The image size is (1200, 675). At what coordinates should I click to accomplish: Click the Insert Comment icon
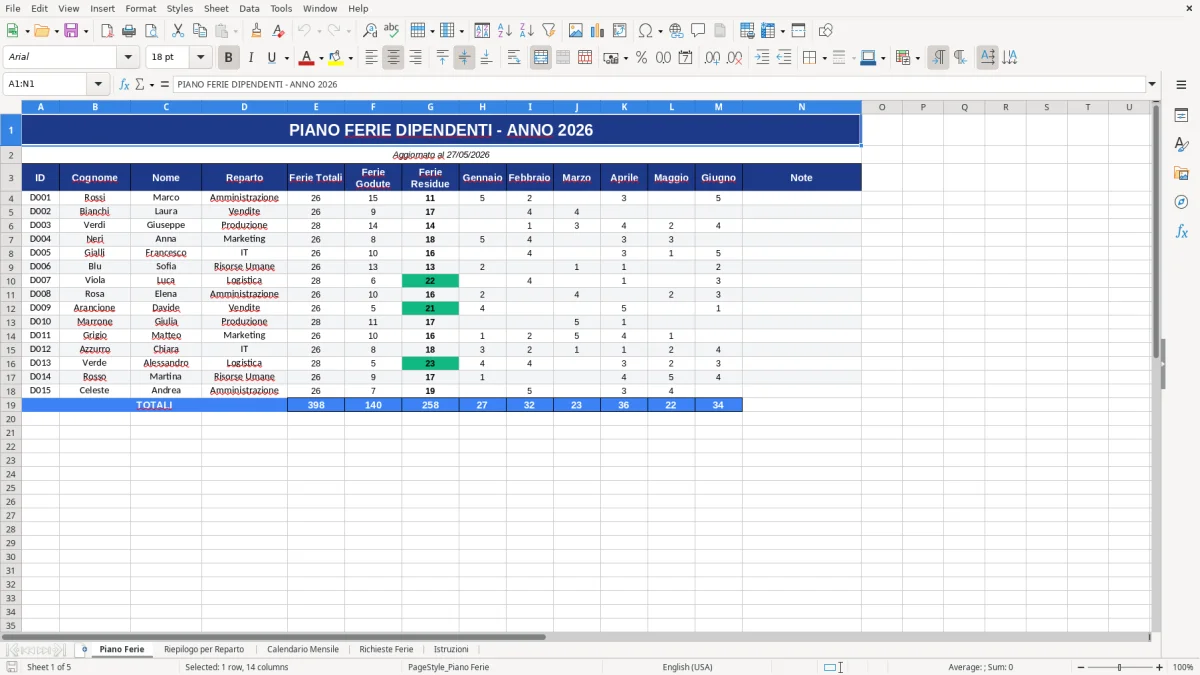click(x=698, y=31)
